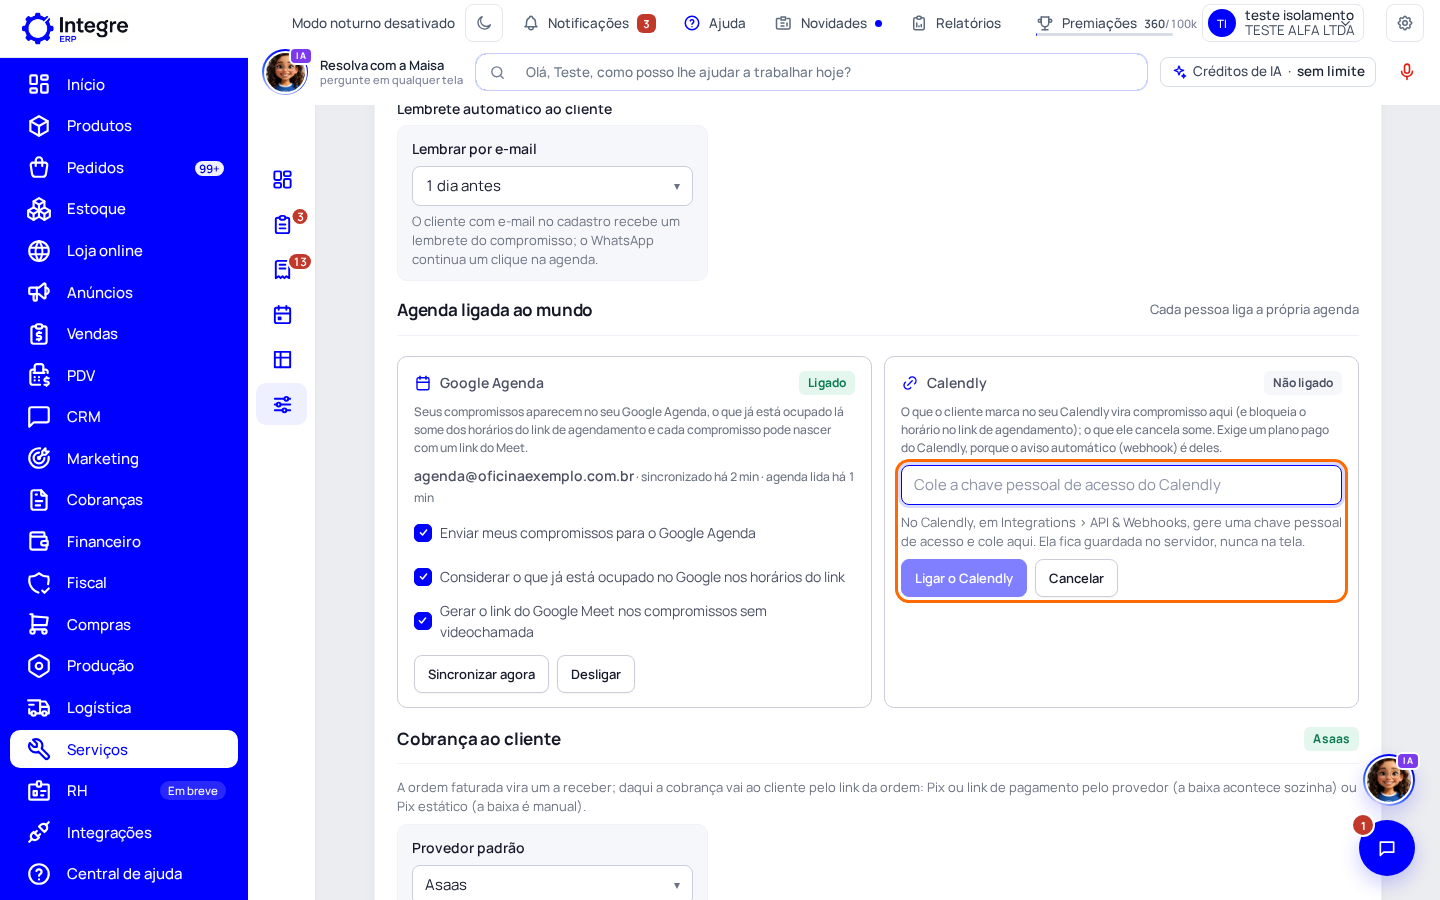Uncheck 'Enviar meus compromissos para o Google Agenda'
The height and width of the screenshot is (900, 1440).
423,533
